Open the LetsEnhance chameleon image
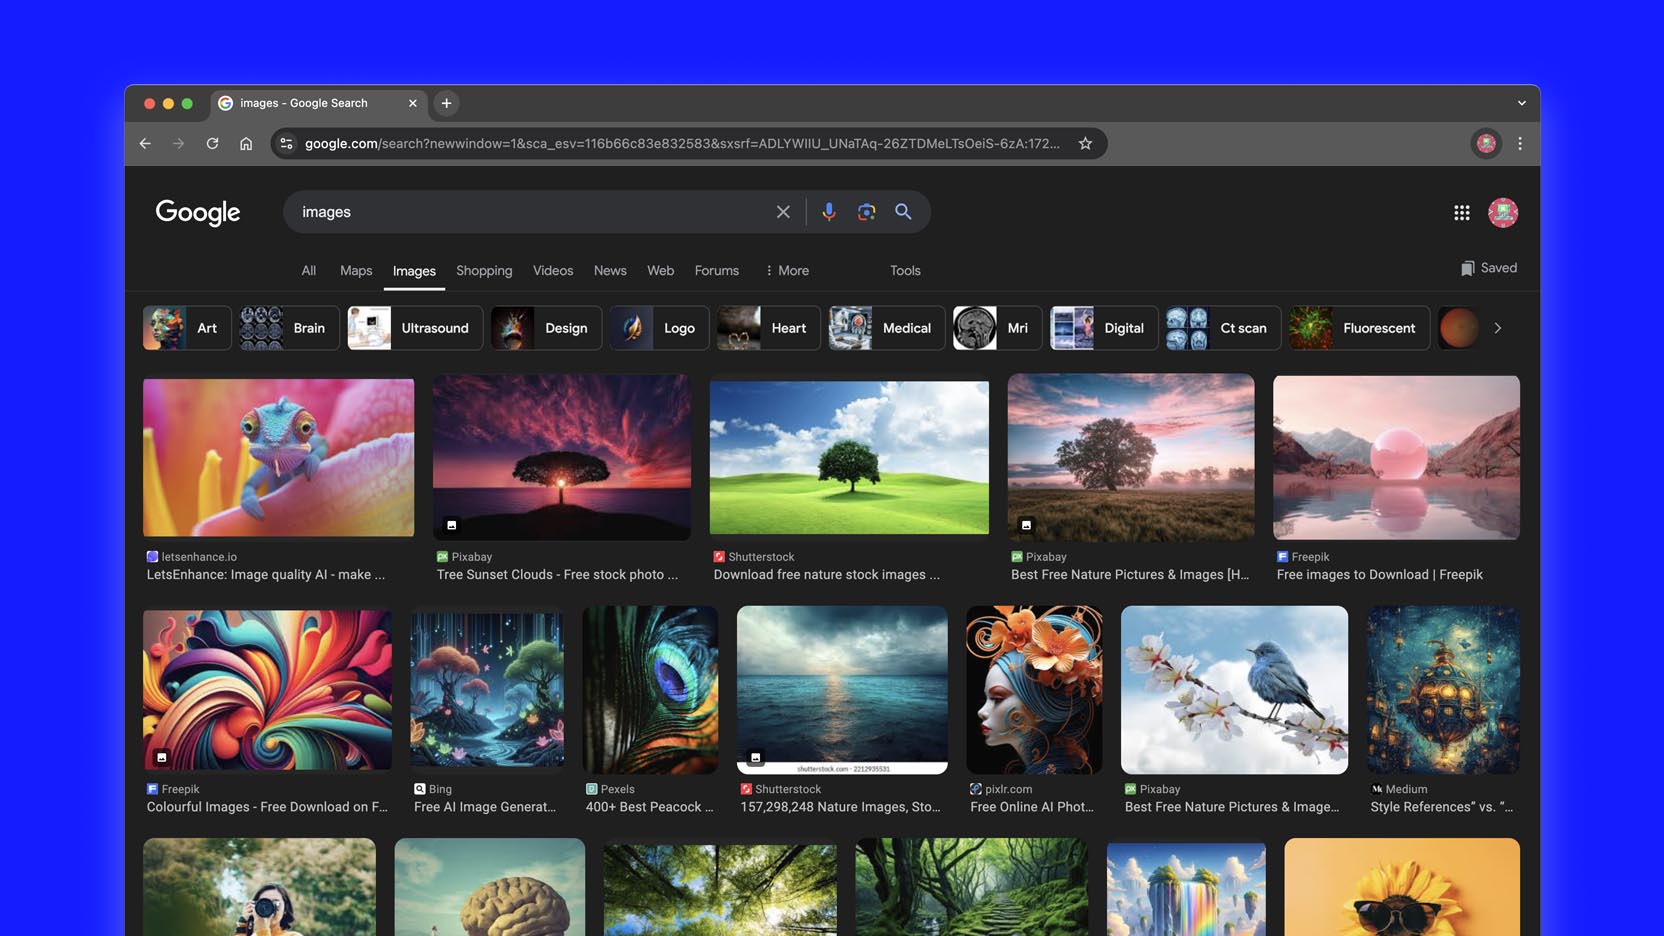The height and width of the screenshot is (936, 1664). (278, 457)
